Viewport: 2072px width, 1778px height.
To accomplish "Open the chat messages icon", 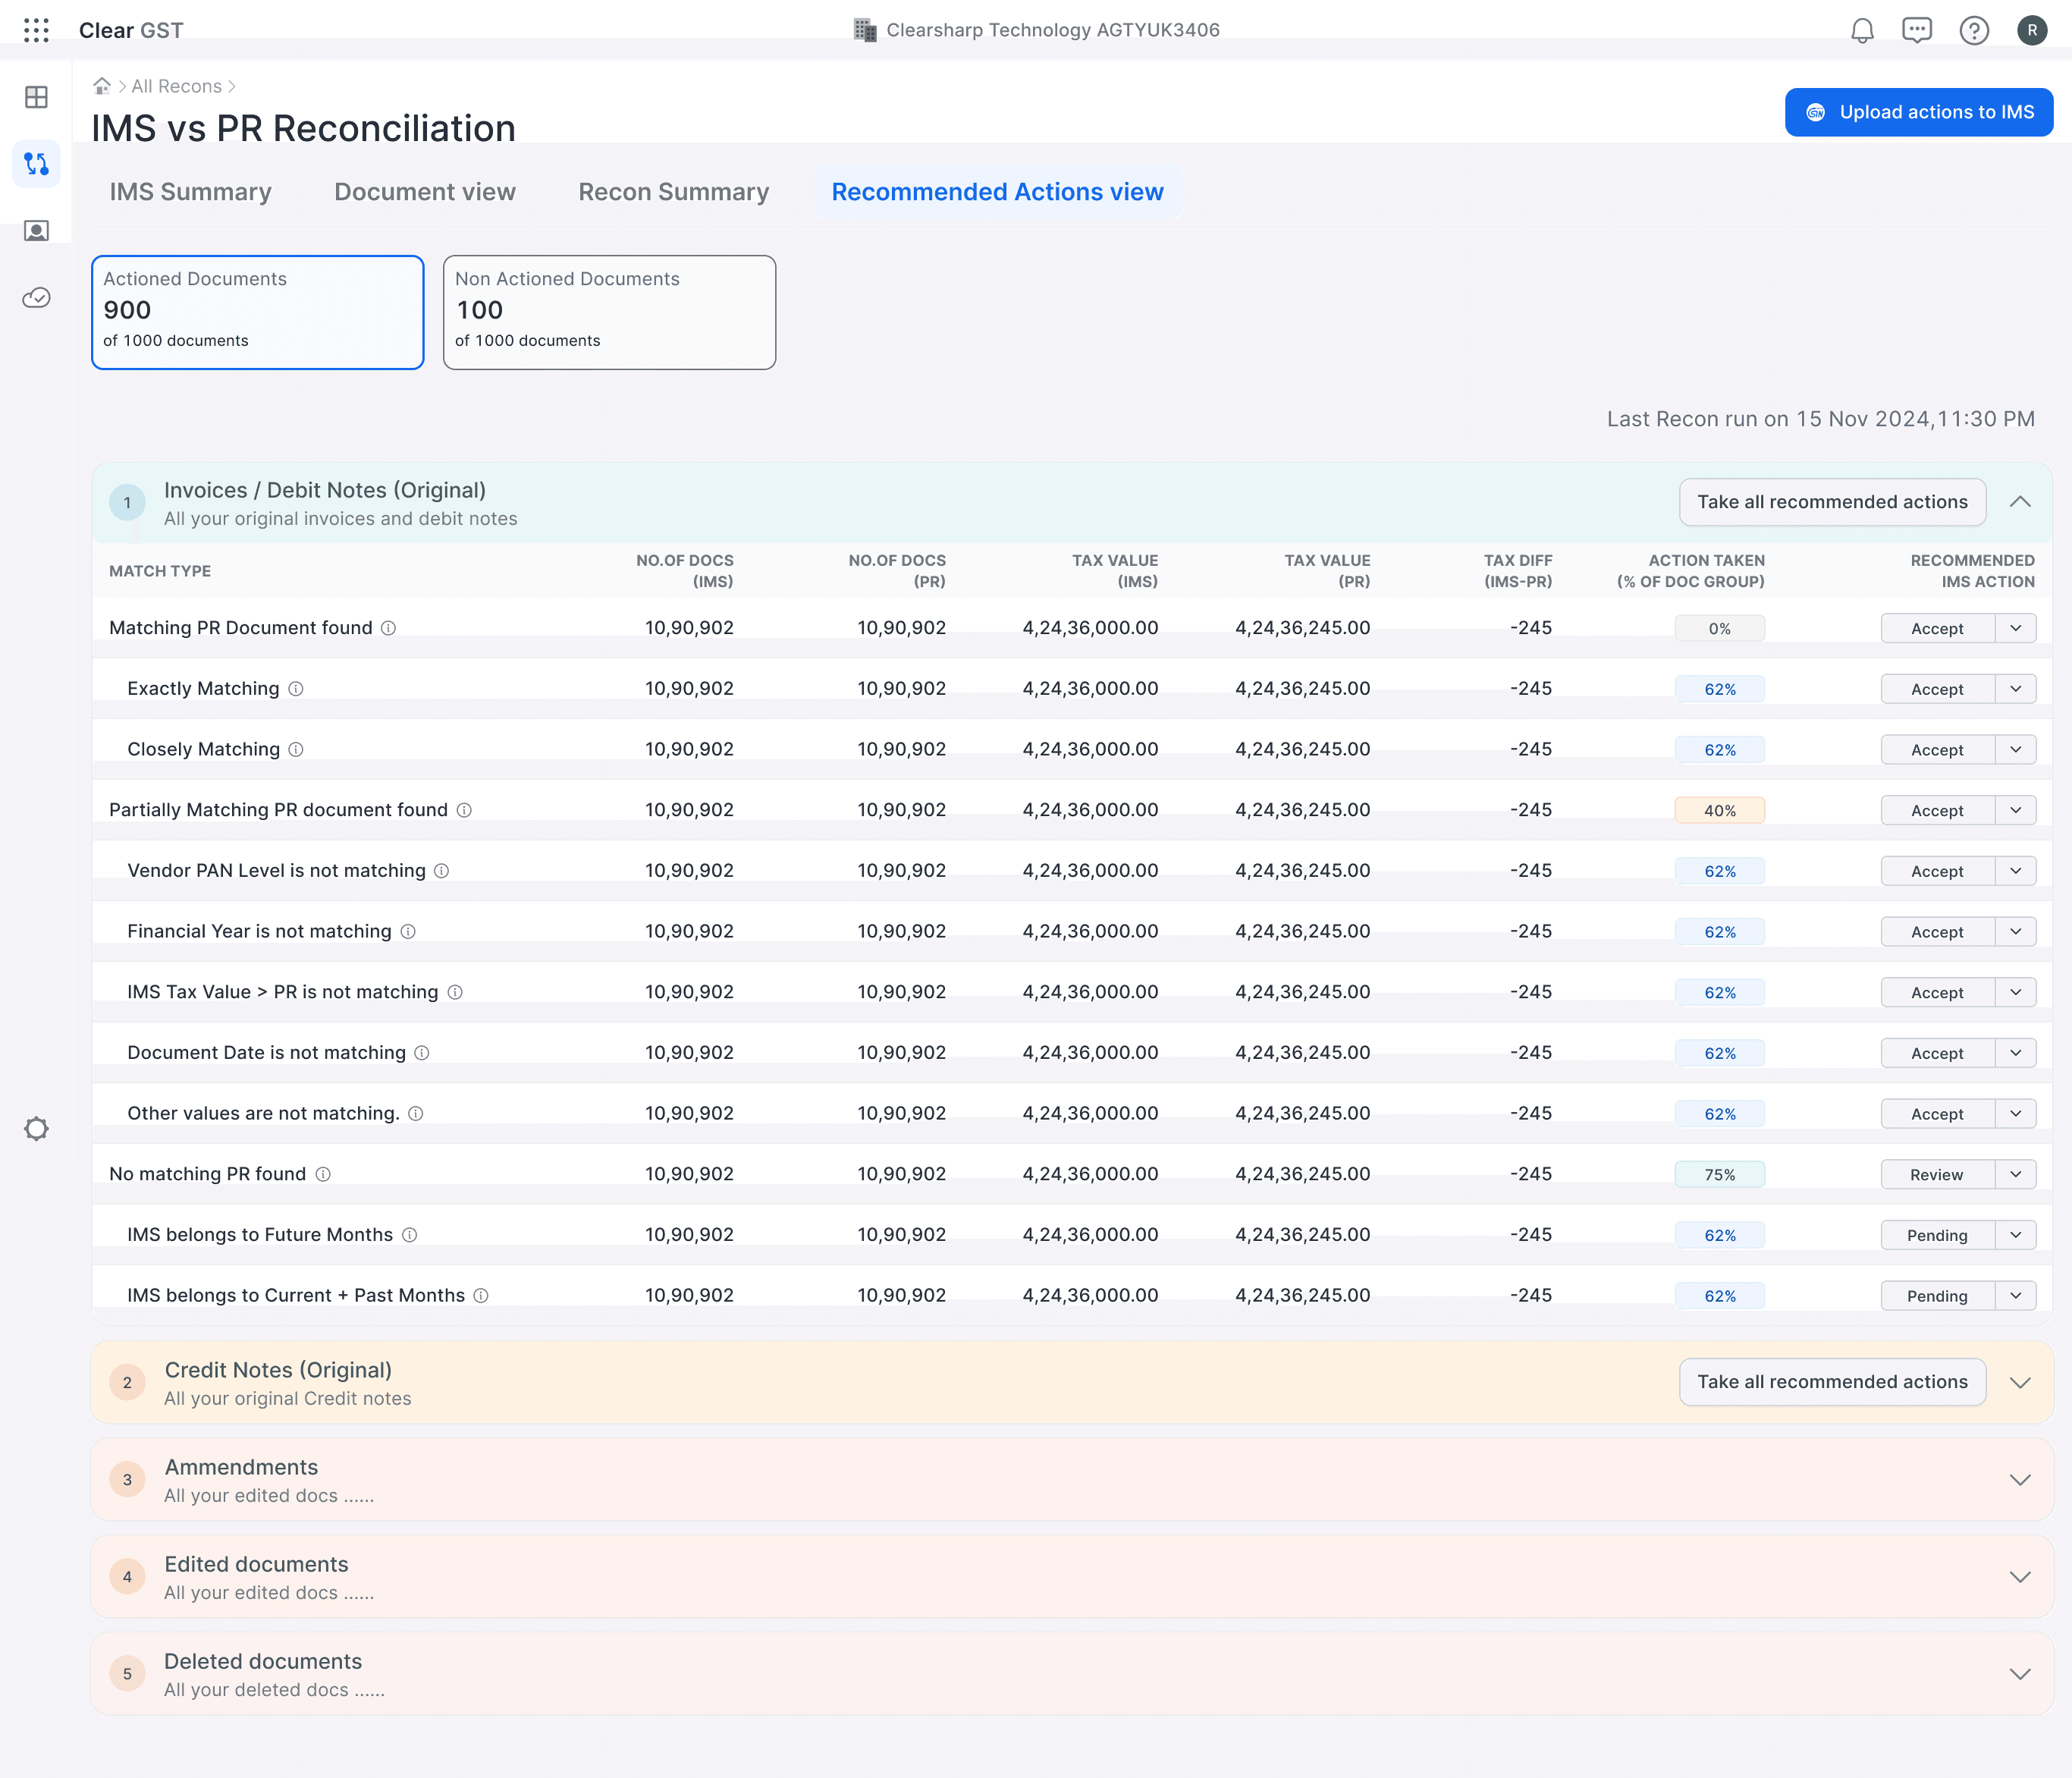I will pyautogui.click(x=1917, y=30).
